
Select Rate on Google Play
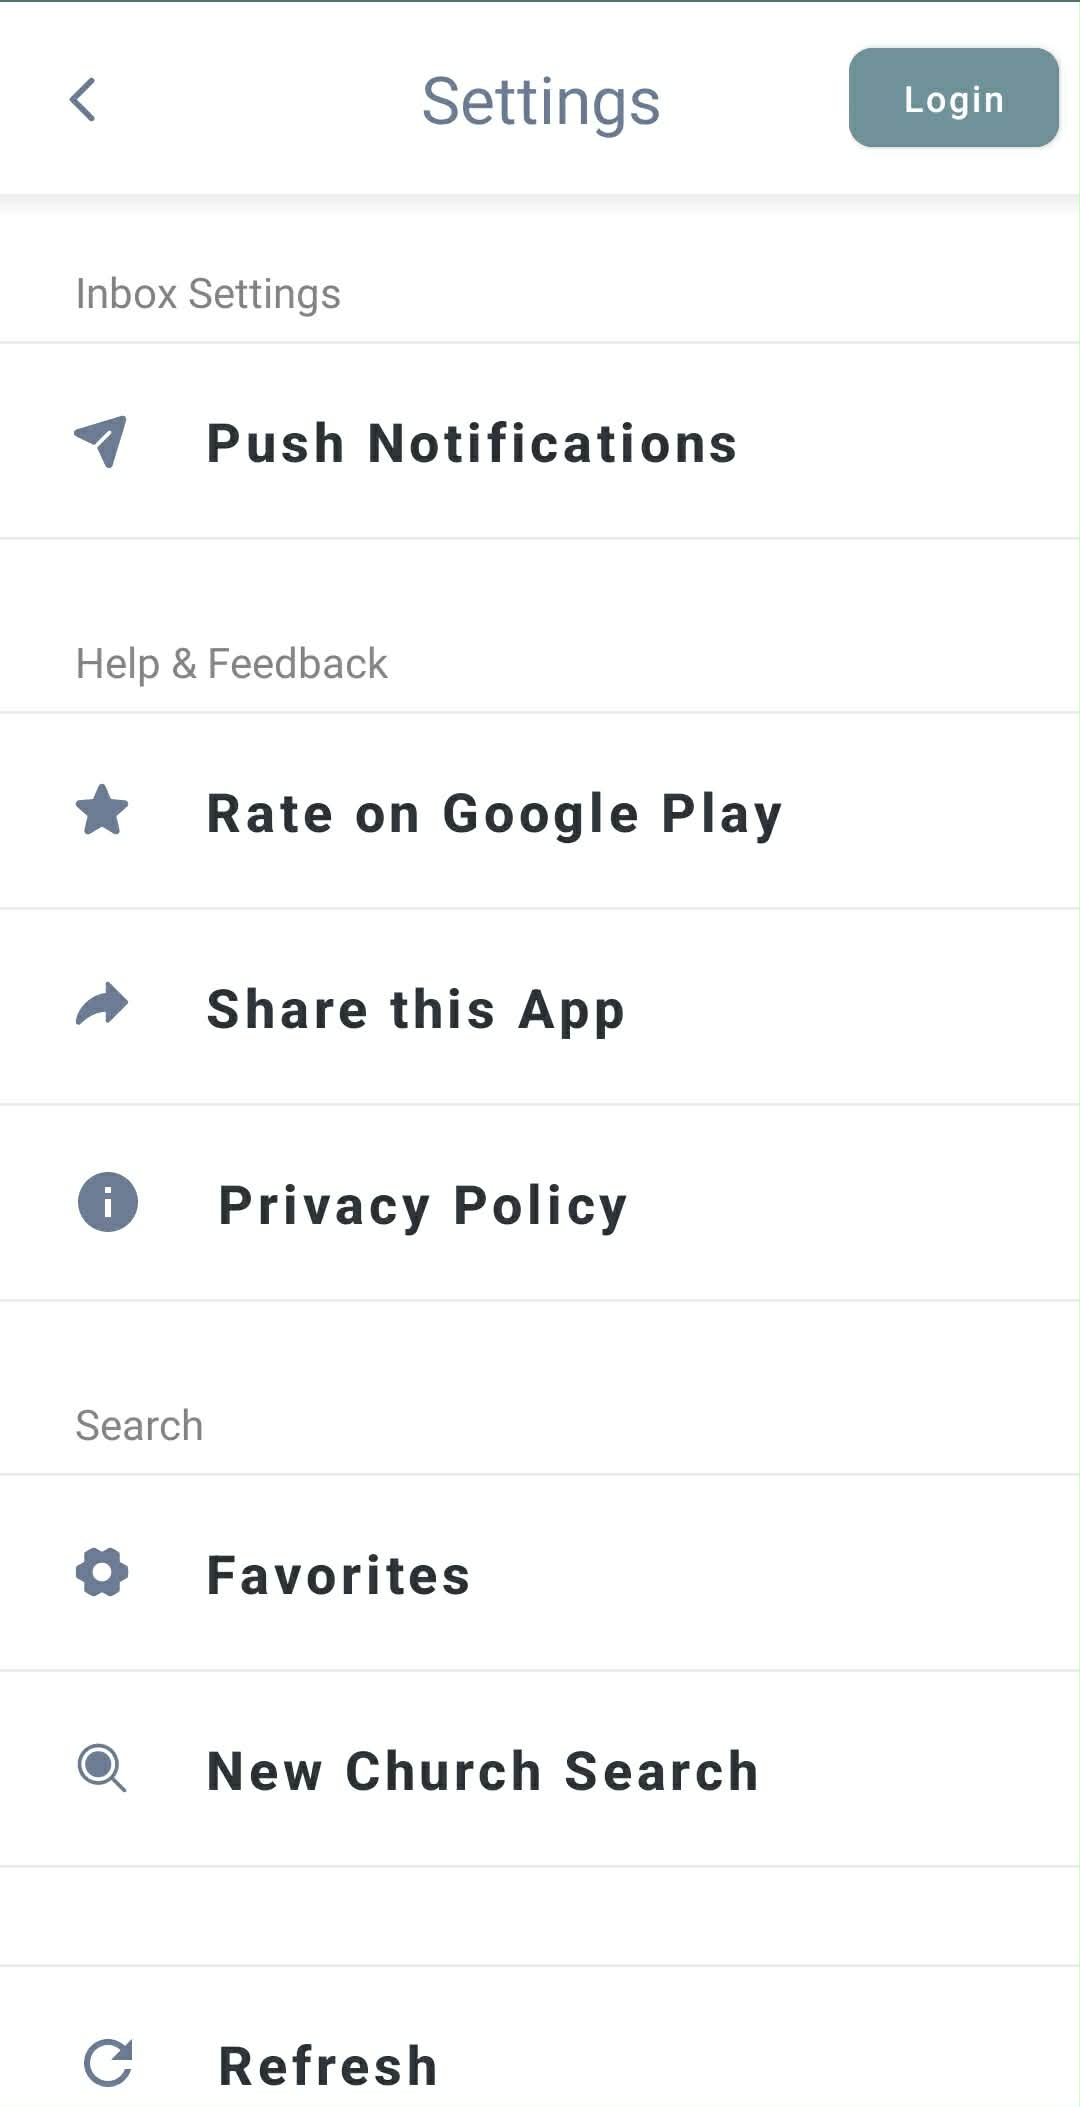494,813
